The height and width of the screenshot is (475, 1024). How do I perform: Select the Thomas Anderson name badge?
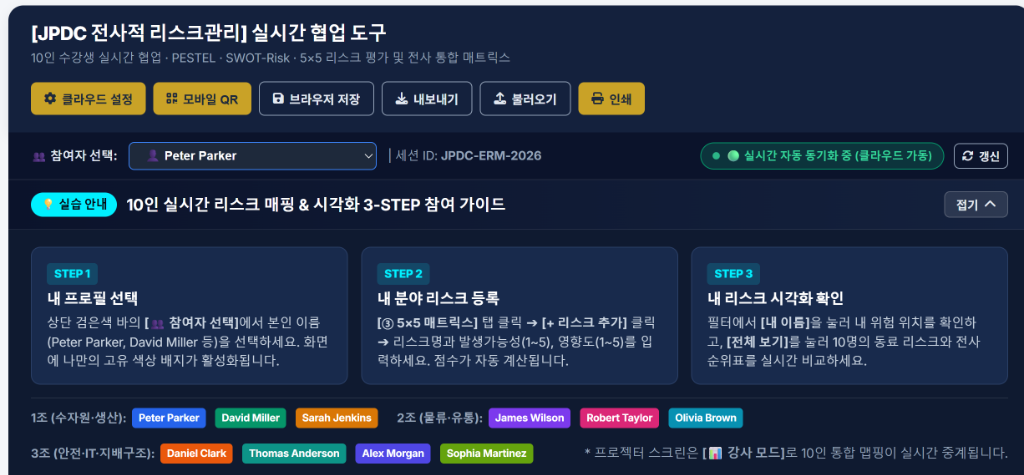[295, 453]
